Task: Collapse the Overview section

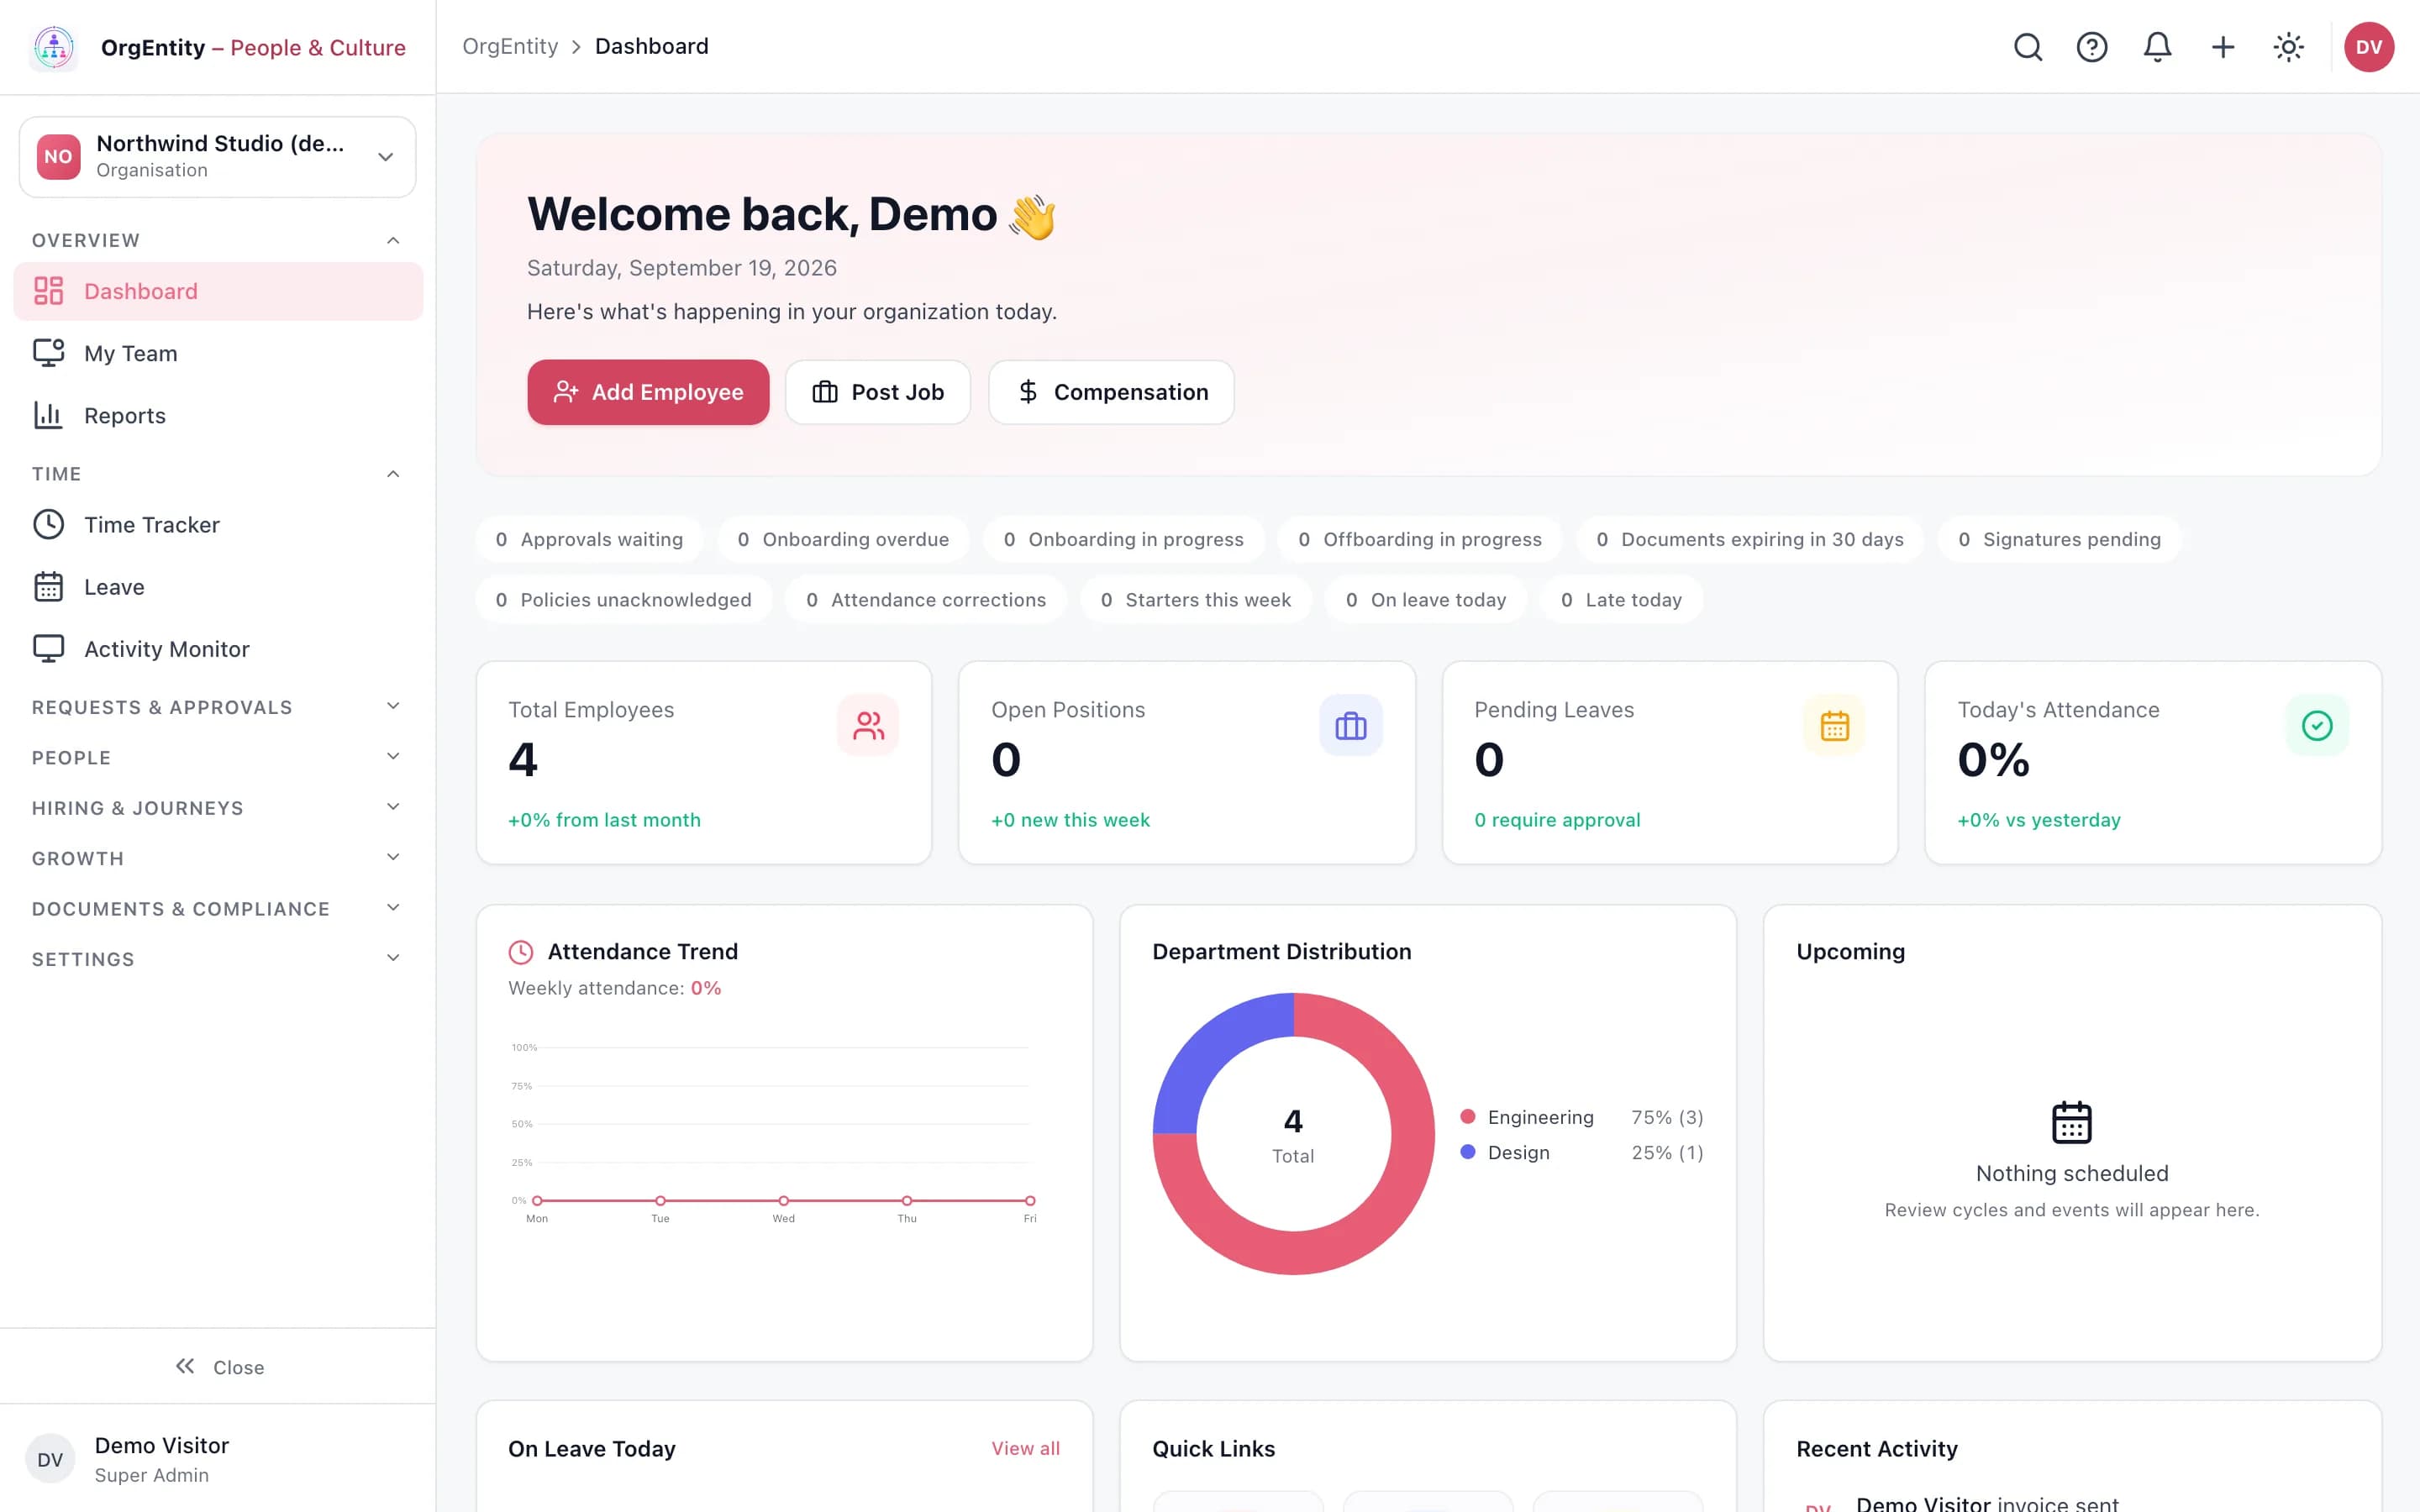Action: click(217, 240)
